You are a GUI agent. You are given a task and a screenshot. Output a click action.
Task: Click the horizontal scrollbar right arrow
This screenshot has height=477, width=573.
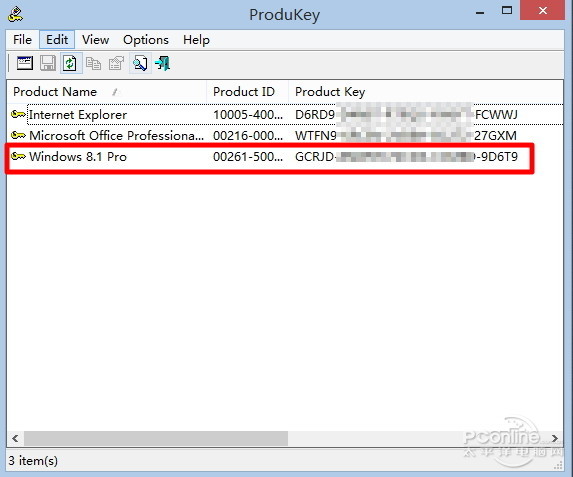pyautogui.click(x=555, y=438)
